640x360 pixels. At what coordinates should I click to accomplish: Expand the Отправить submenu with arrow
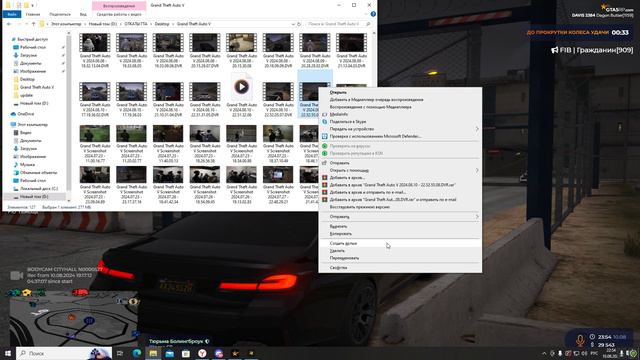tap(400, 217)
